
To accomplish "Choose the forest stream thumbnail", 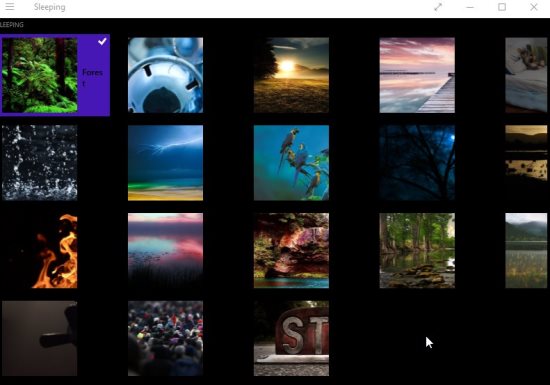I will click(417, 251).
